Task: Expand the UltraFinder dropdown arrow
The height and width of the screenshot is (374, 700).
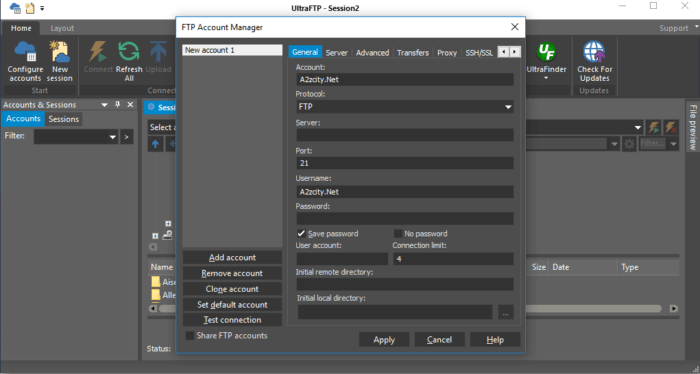Action: click(x=546, y=79)
